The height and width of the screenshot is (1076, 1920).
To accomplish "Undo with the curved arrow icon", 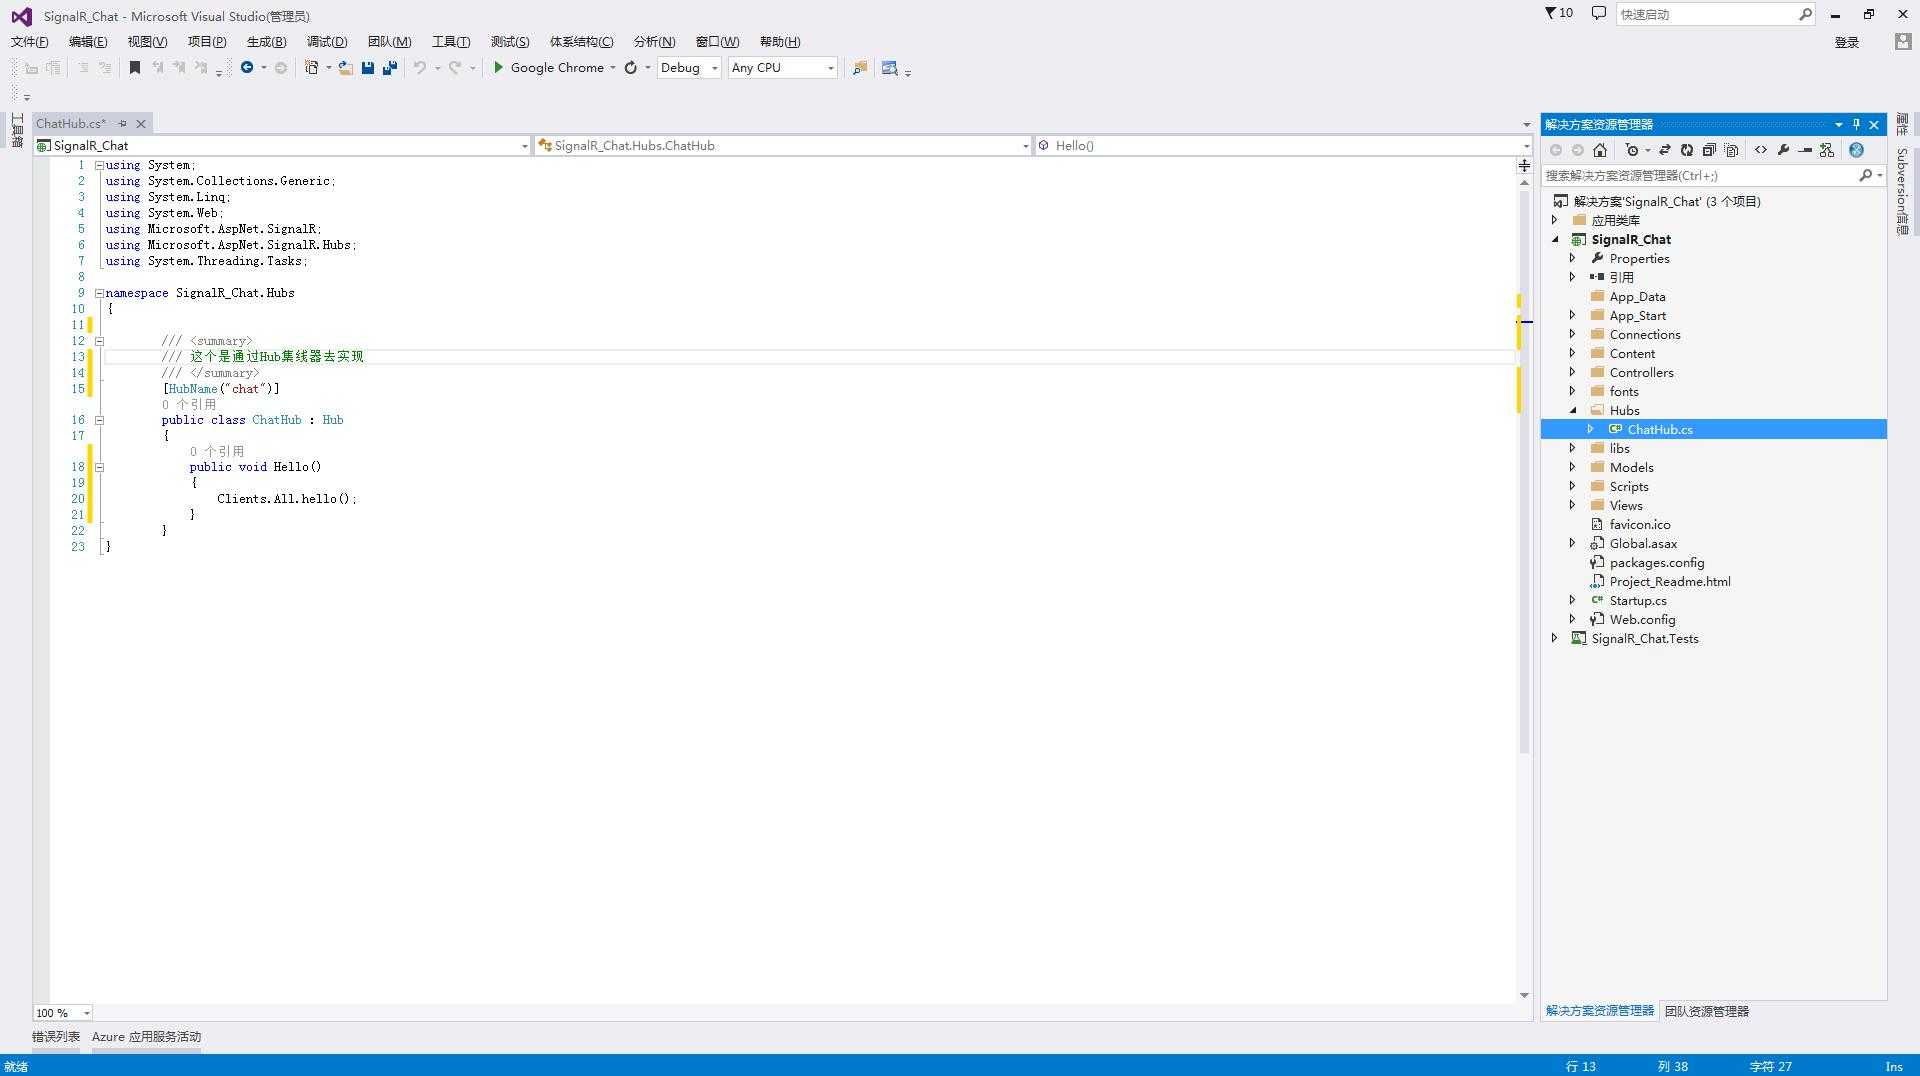I will click(x=420, y=68).
